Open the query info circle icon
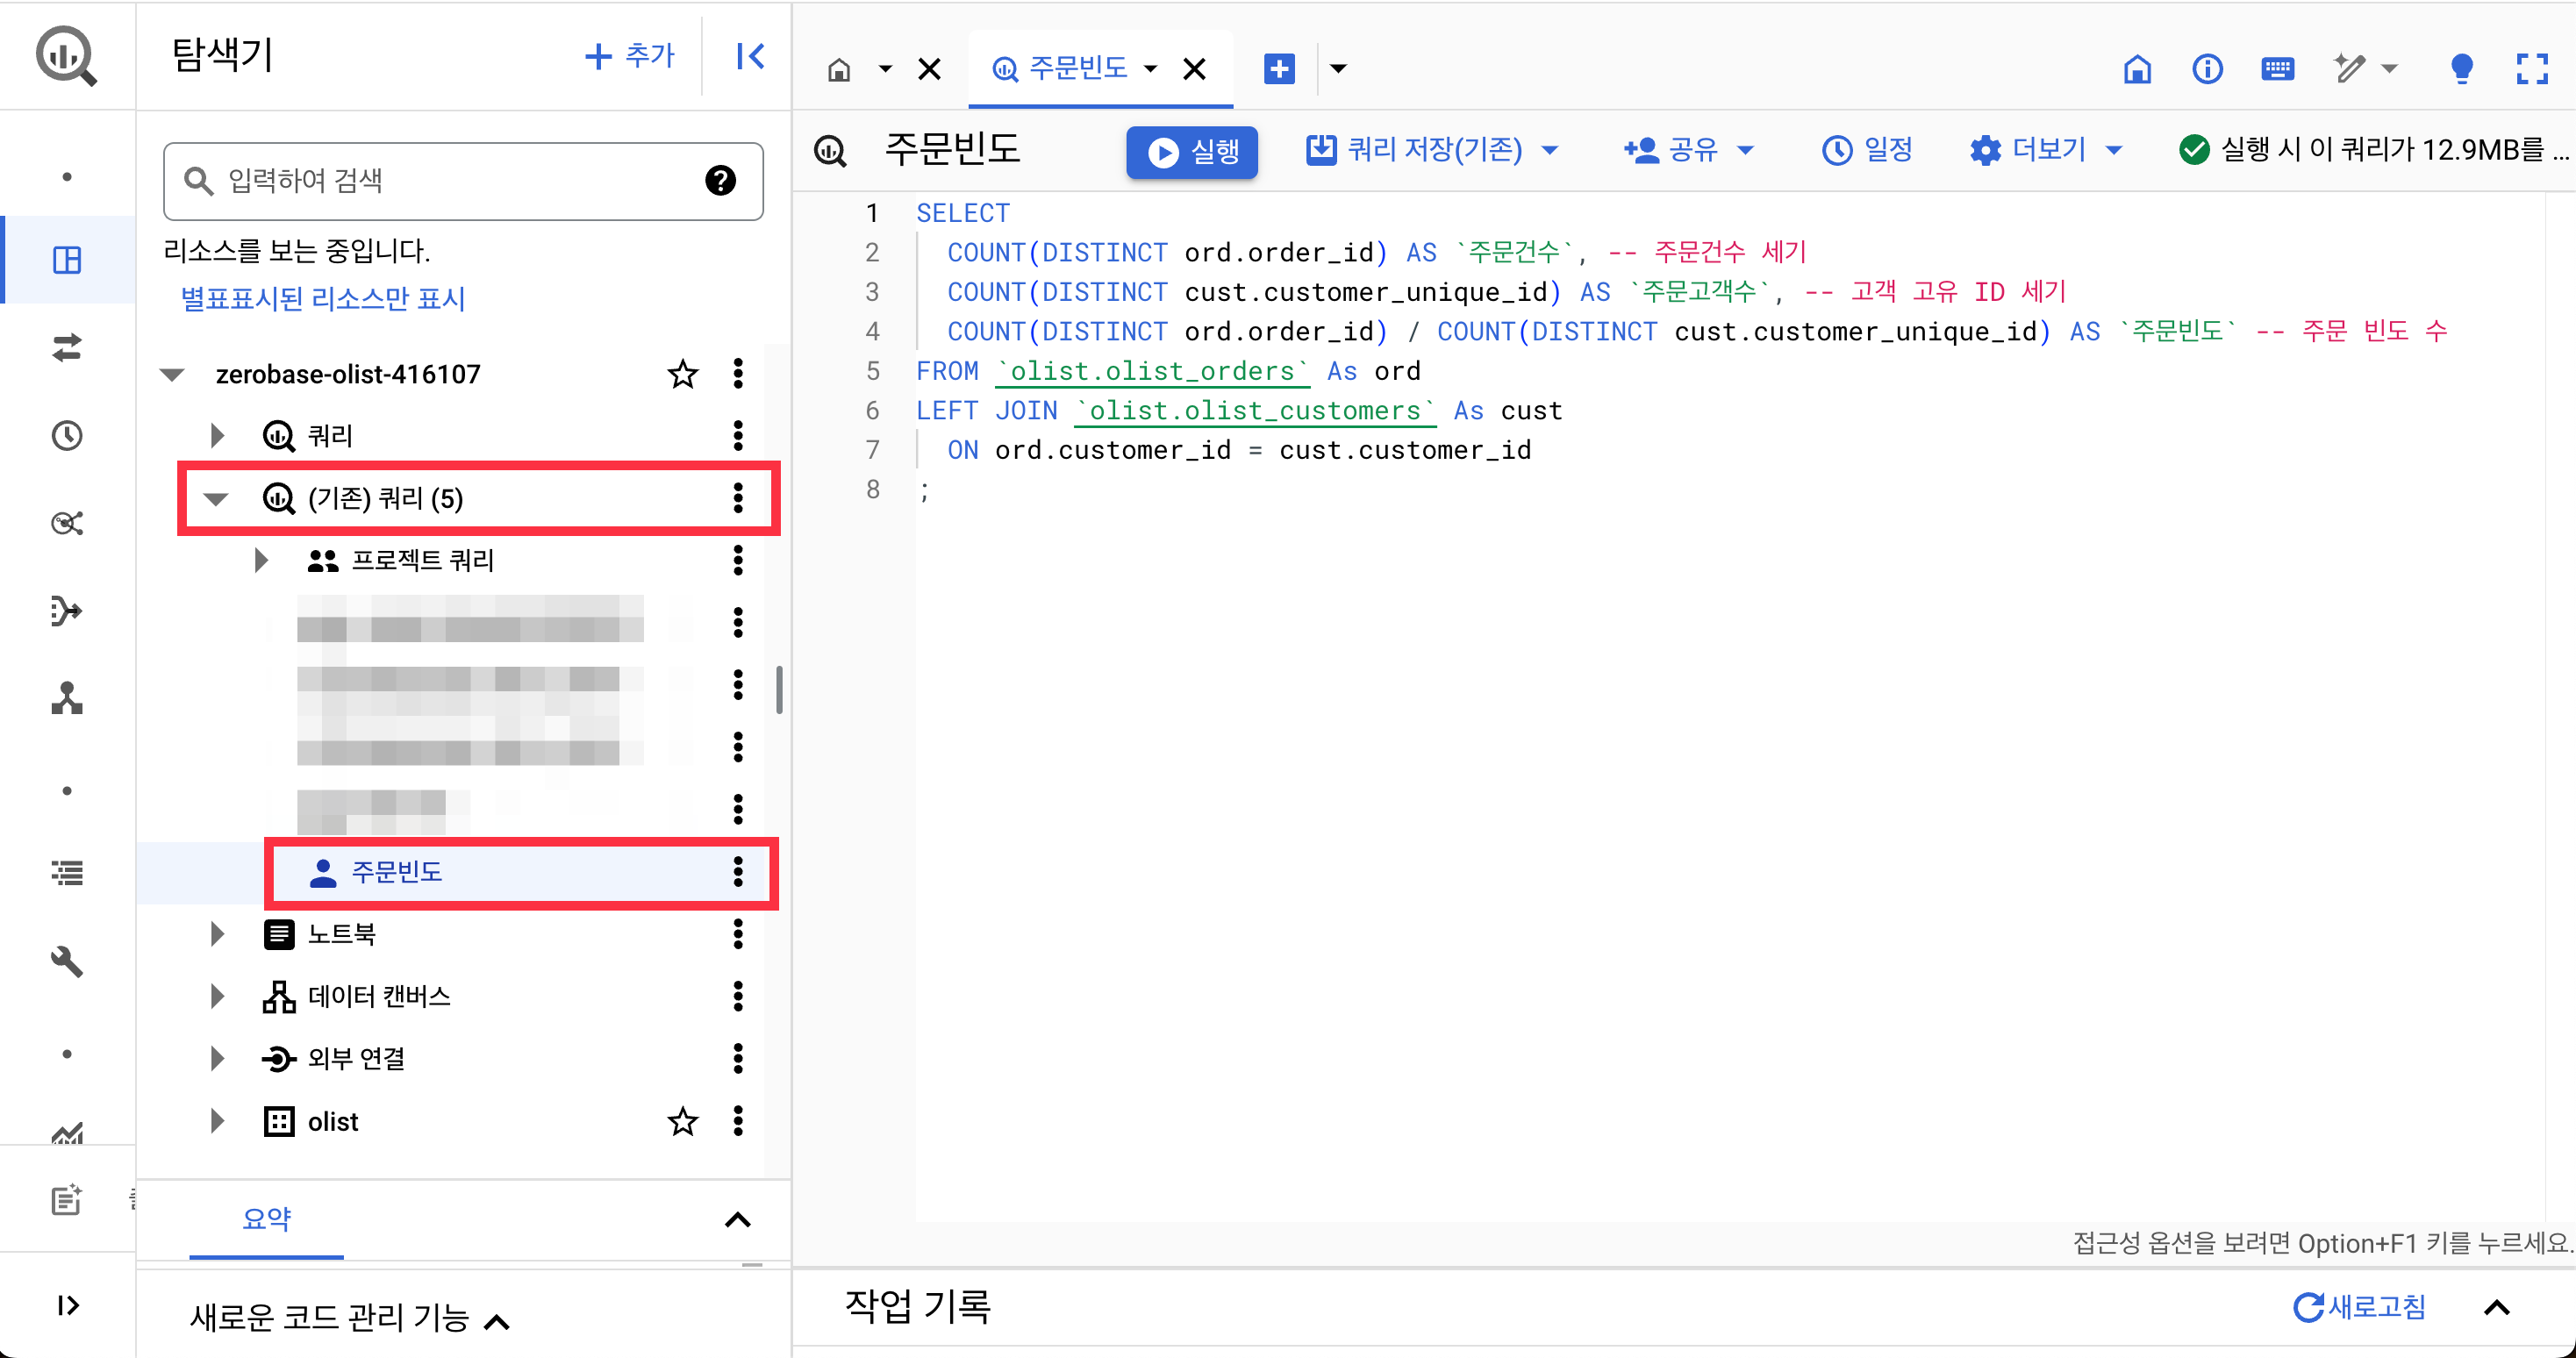The image size is (2576, 1358). [2207, 69]
